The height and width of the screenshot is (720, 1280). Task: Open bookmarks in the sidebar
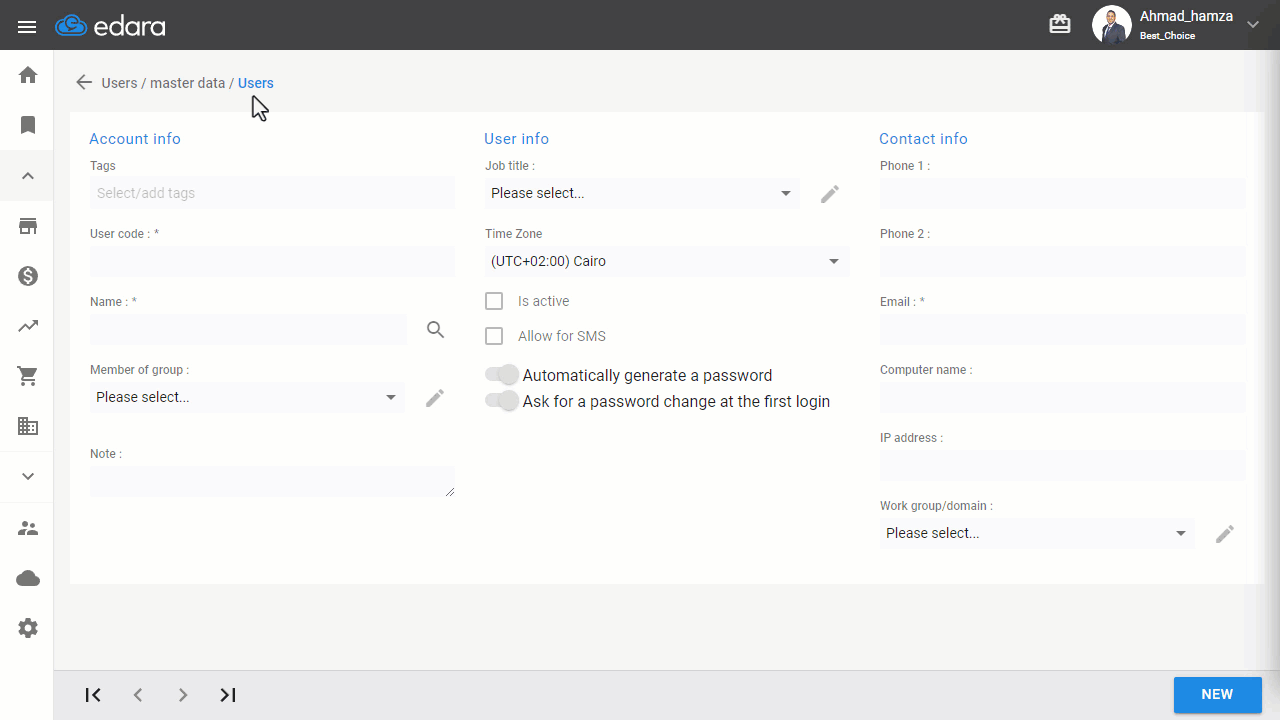point(28,125)
